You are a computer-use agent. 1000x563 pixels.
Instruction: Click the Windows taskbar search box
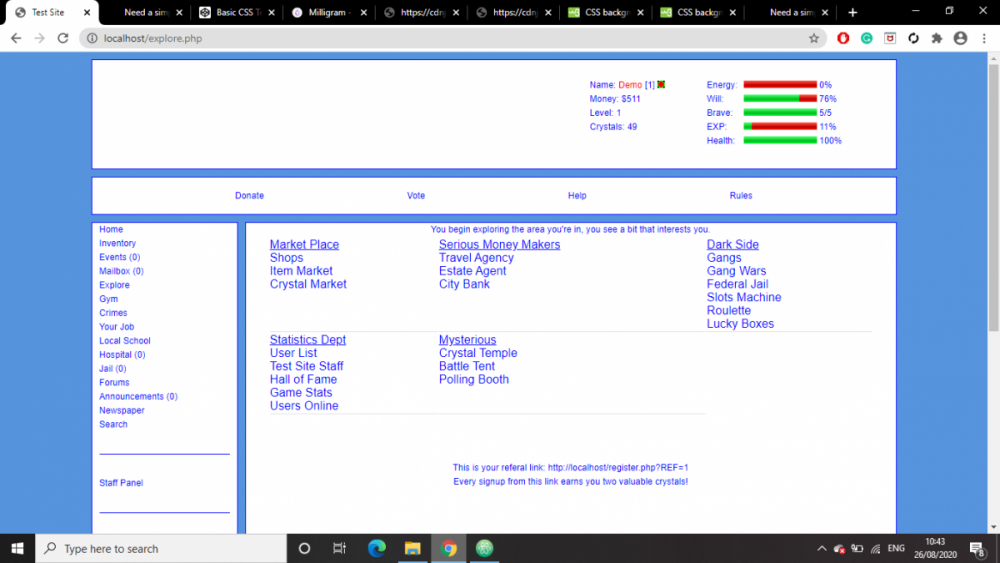click(x=160, y=548)
